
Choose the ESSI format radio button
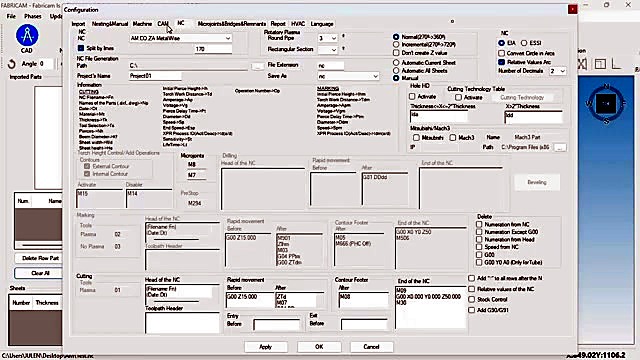(x=524, y=43)
